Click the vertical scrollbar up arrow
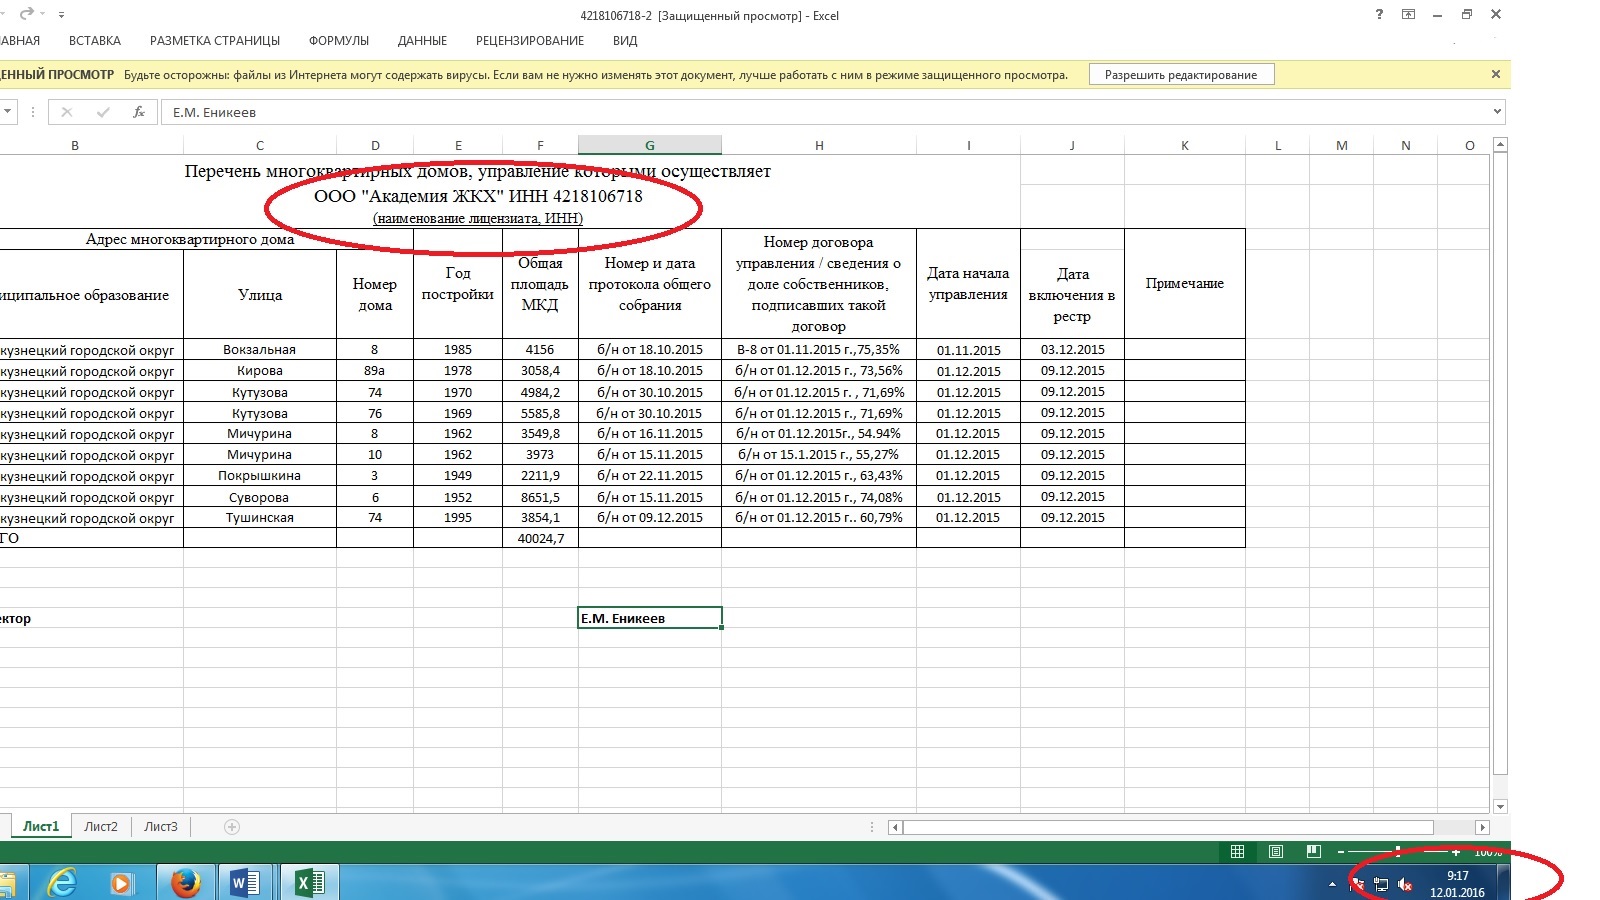1600x900 pixels. coord(1500,146)
